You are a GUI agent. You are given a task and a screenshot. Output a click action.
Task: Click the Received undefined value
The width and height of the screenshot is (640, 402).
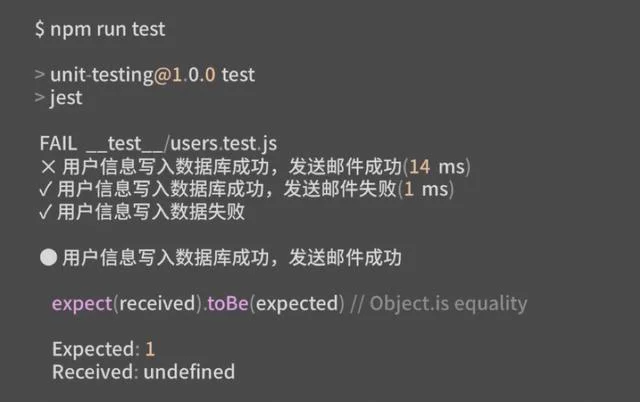point(189,372)
